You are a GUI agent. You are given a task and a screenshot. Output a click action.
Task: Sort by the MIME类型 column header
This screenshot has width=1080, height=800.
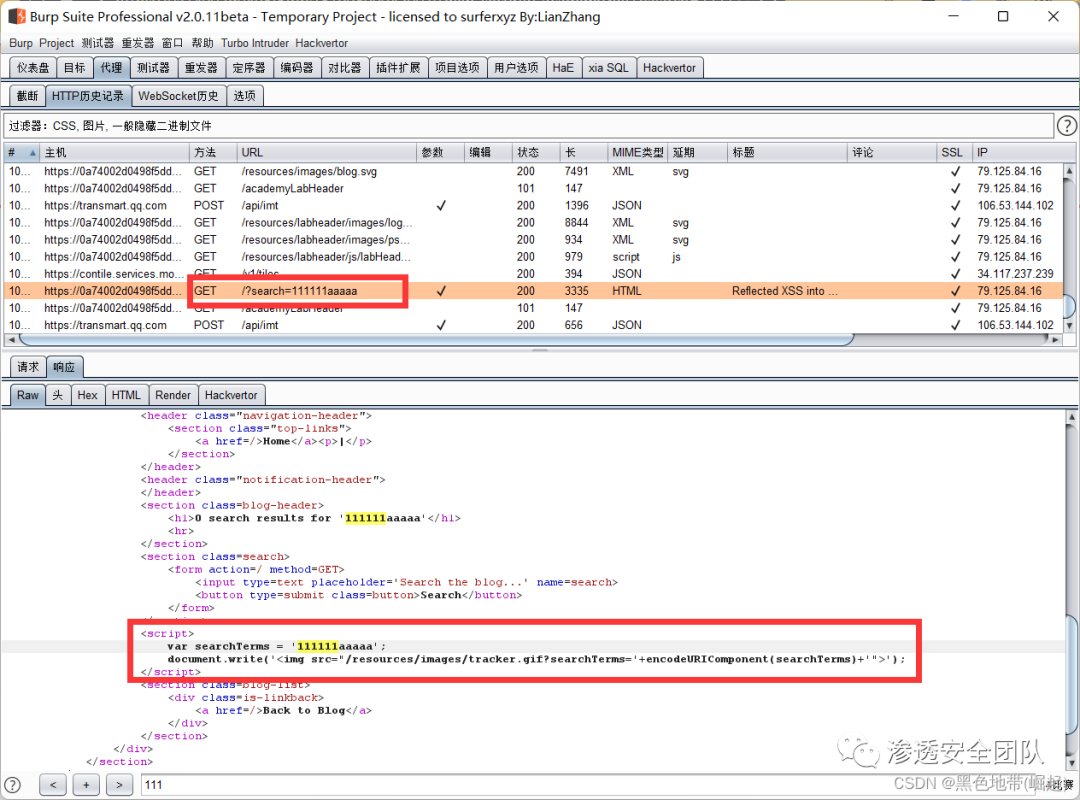tap(637, 152)
